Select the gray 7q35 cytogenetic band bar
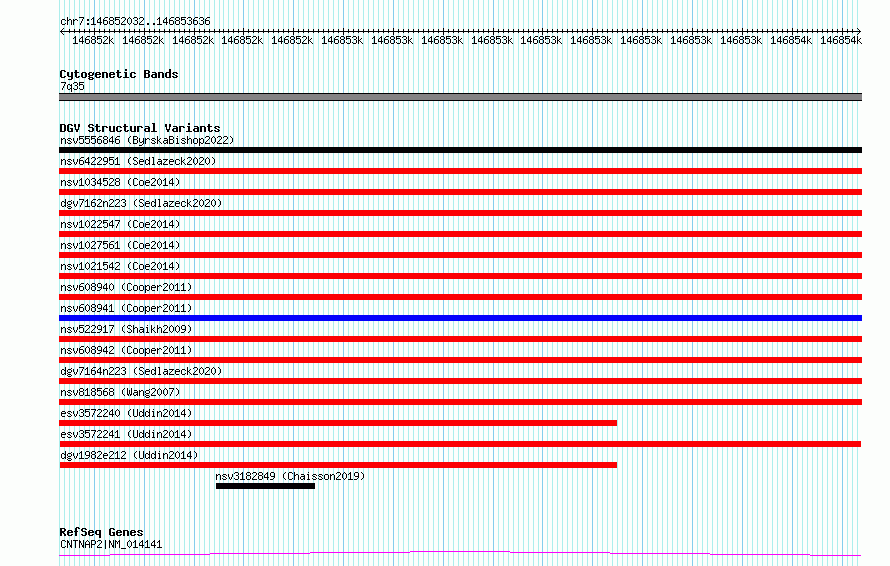Image resolution: width=890 pixels, height=566 pixels. (460, 97)
